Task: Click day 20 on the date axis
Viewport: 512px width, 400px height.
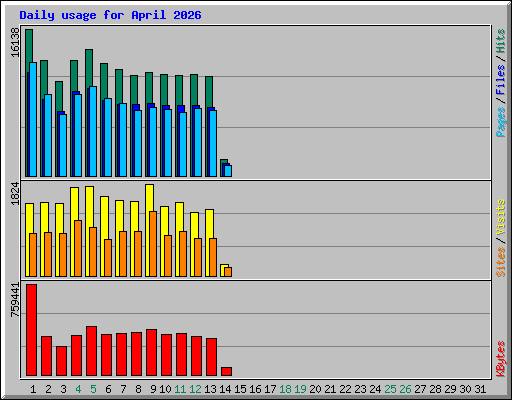Action: [315, 389]
